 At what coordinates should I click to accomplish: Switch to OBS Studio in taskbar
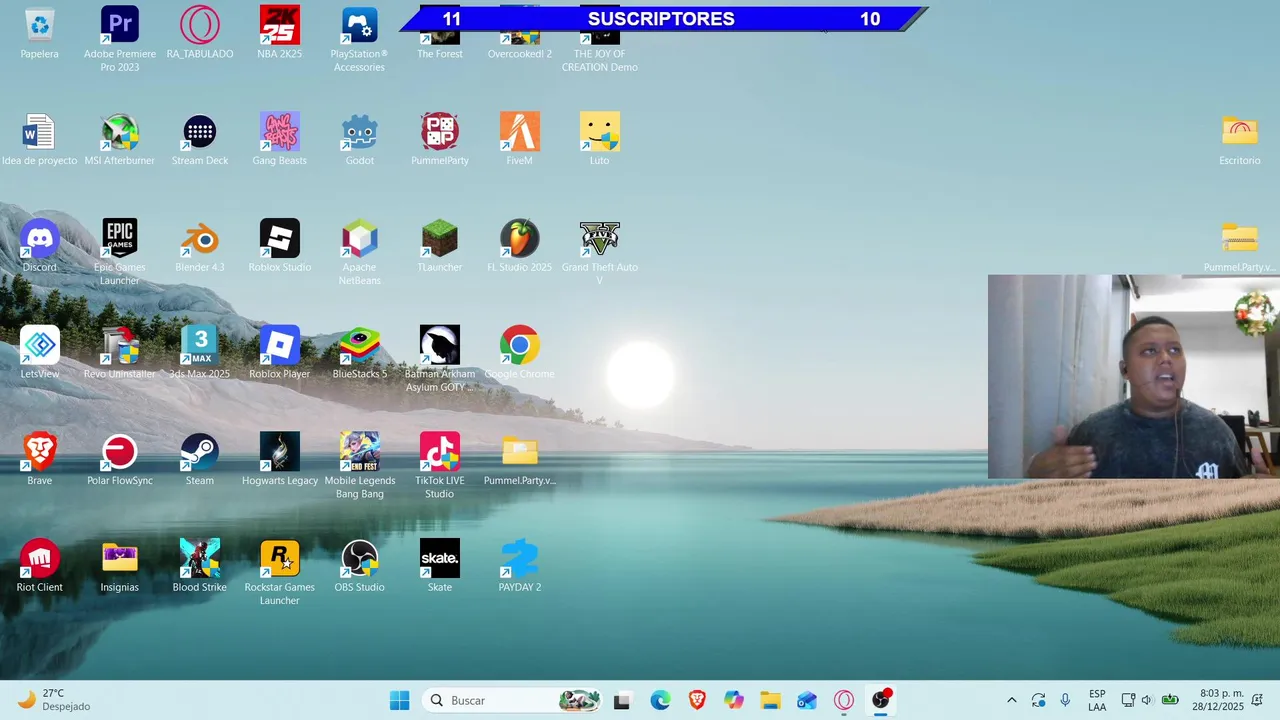pyautogui.click(x=881, y=700)
